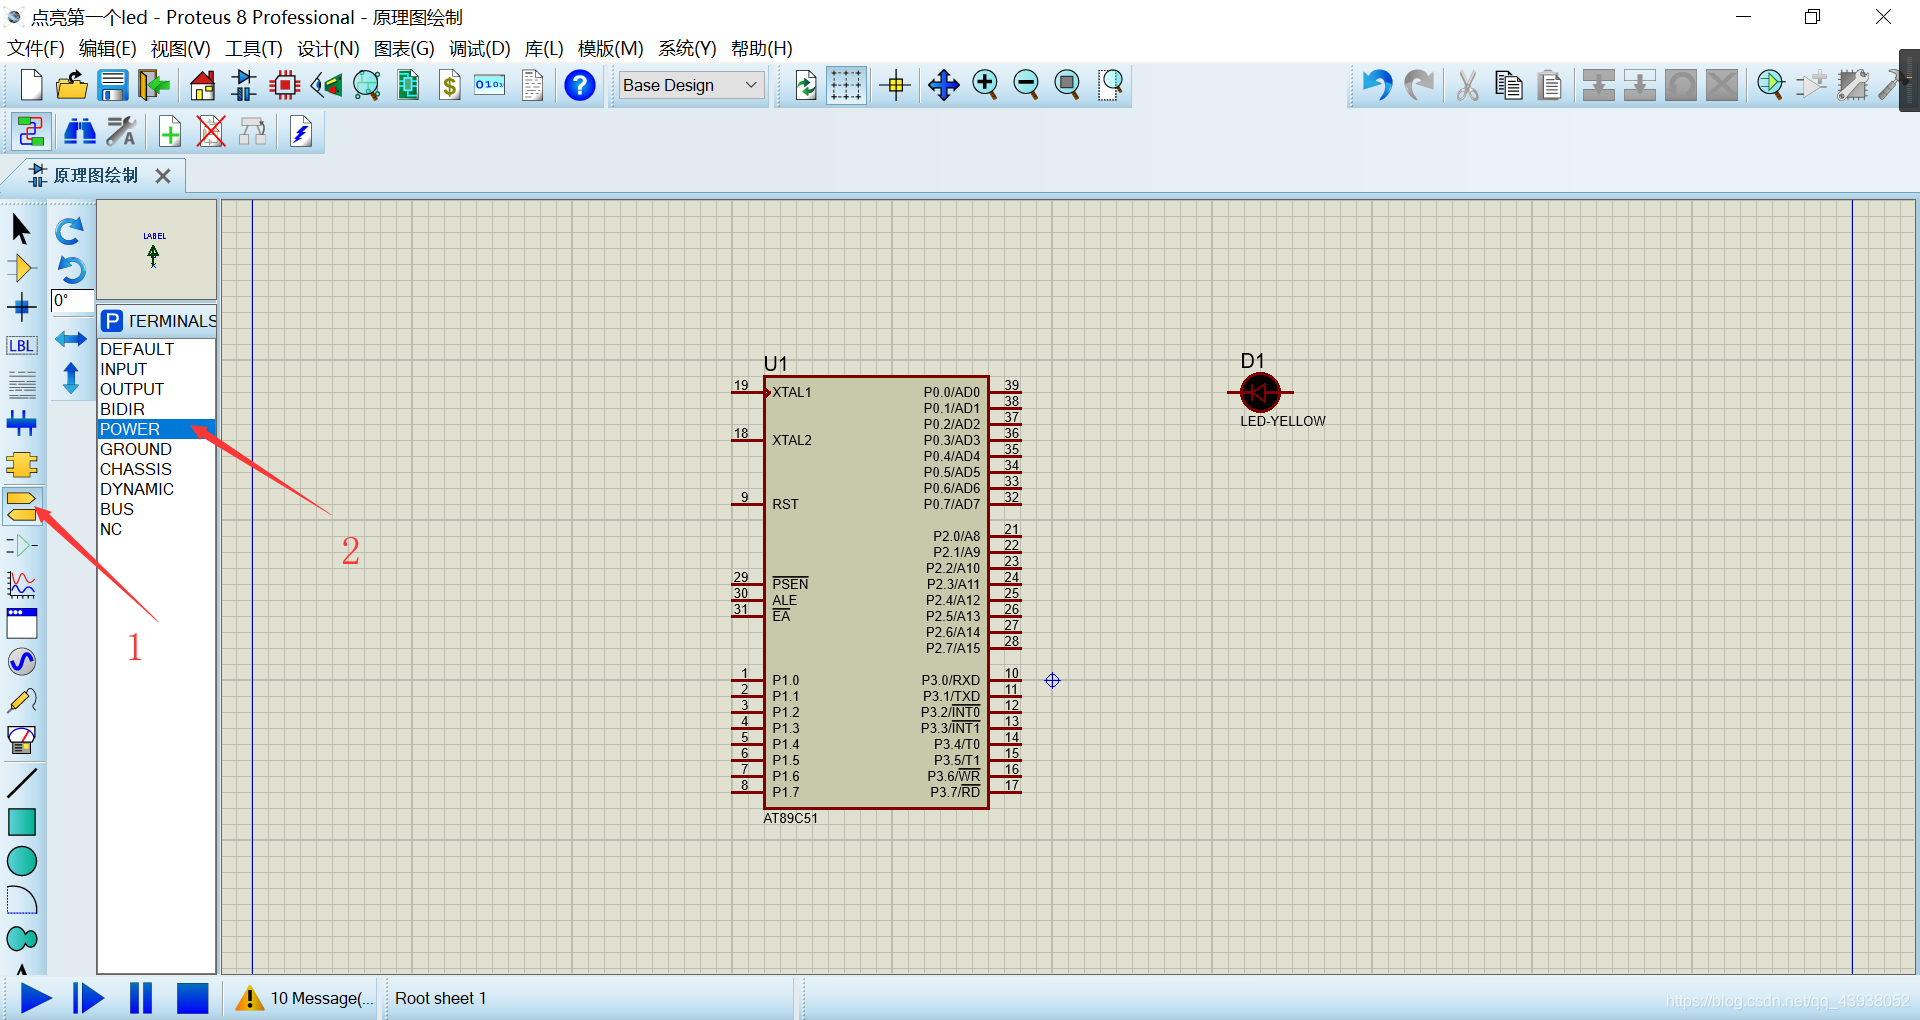Open the 库(L) menu
The image size is (1920, 1020).
click(x=544, y=48)
